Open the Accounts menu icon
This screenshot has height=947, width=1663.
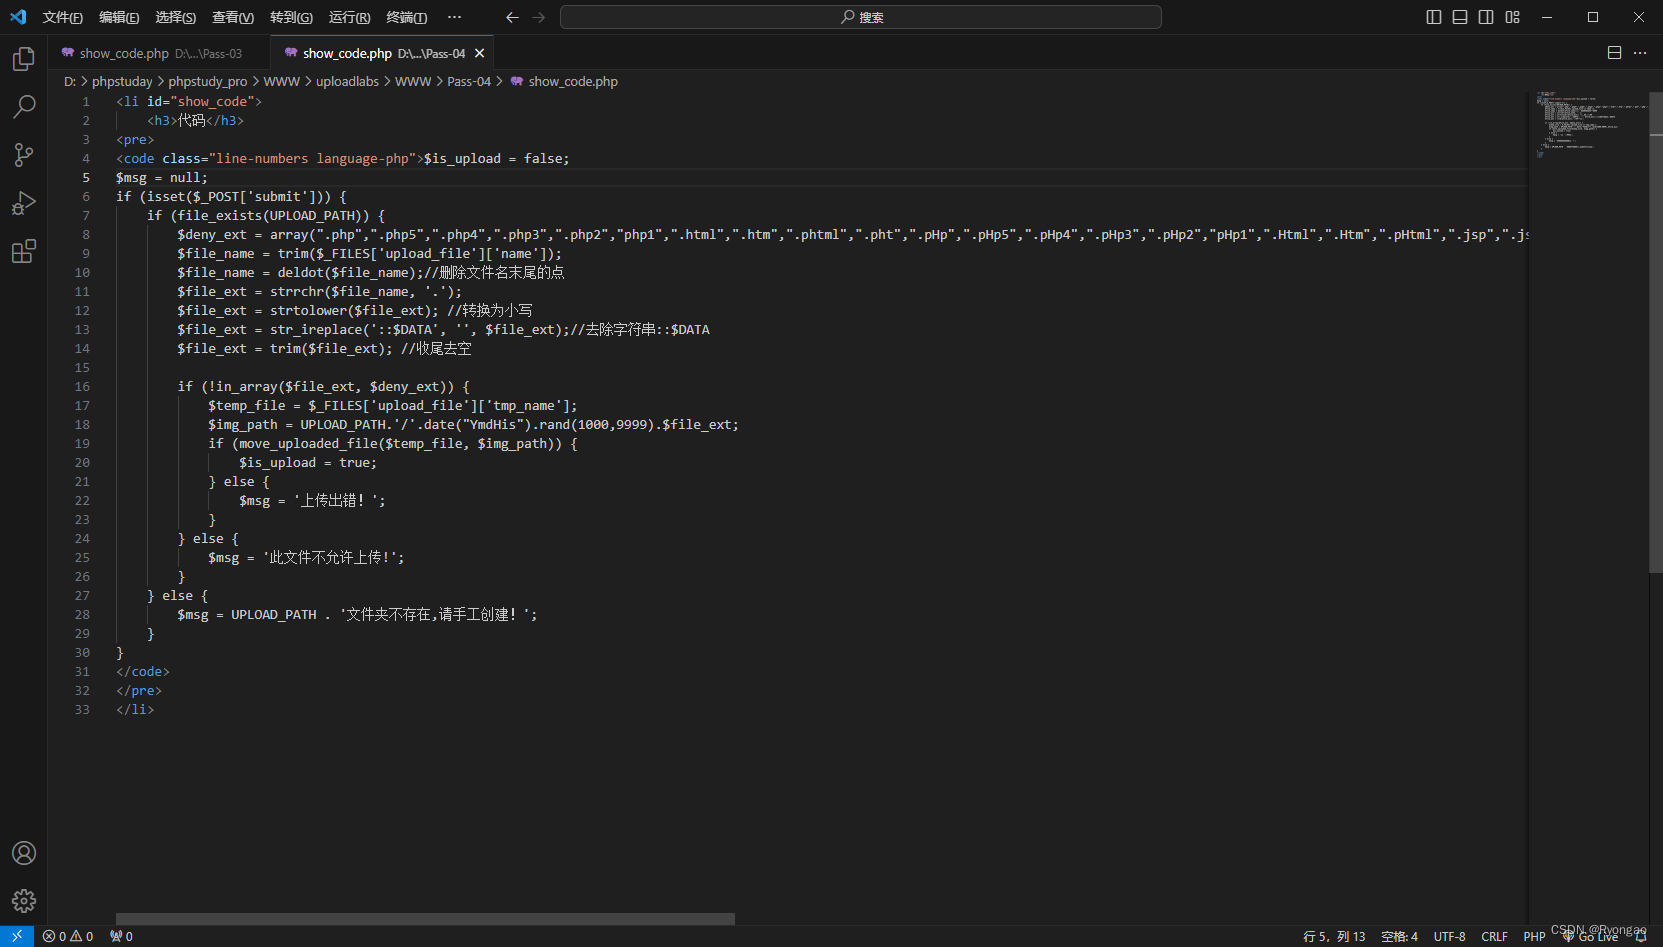pyautogui.click(x=24, y=853)
